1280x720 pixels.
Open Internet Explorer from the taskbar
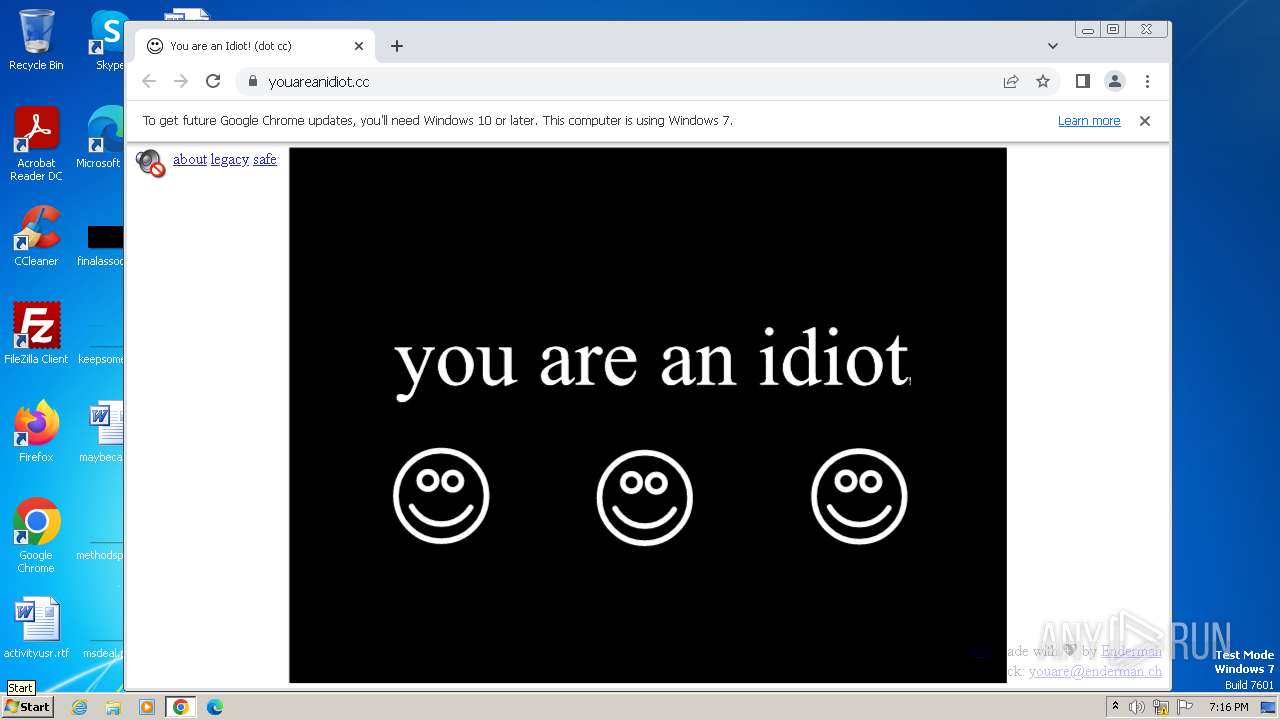click(x=79, y=707)
